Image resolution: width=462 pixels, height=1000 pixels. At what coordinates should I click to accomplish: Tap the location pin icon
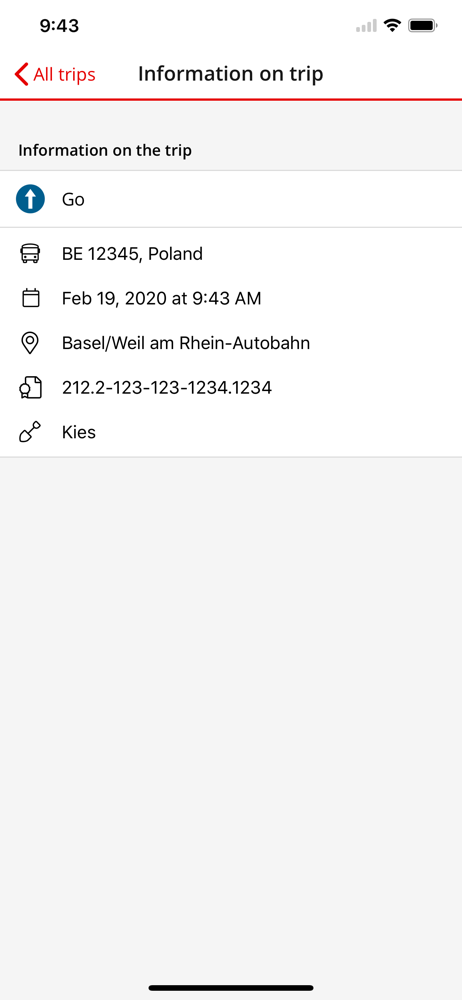coord(31,343)
